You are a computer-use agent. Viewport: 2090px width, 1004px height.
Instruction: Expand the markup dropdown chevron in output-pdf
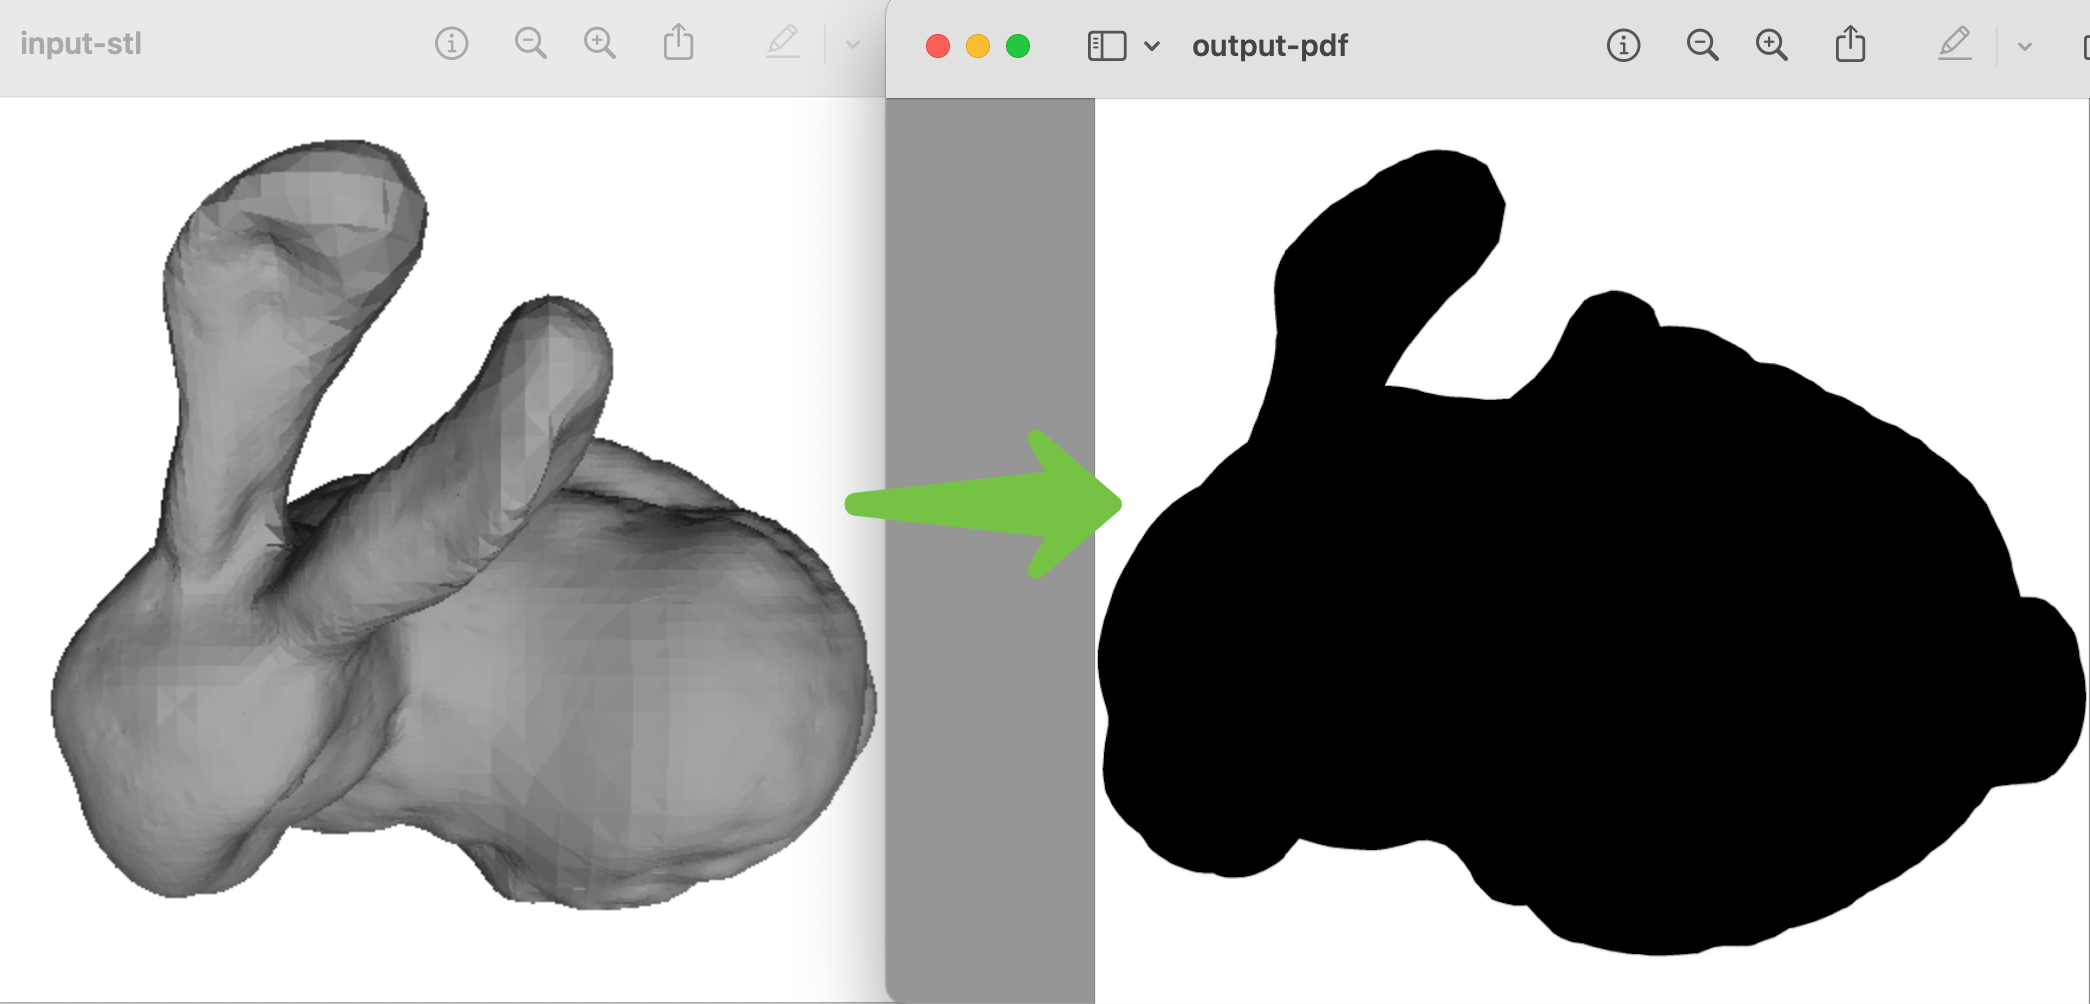(x=2026, y=46)
